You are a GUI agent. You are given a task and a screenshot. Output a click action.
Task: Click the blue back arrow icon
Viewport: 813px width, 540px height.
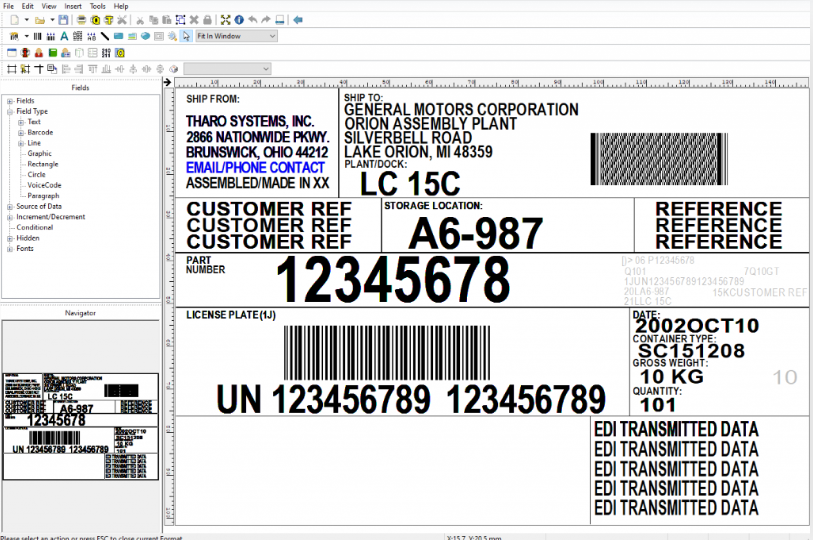tap(298, 20)
